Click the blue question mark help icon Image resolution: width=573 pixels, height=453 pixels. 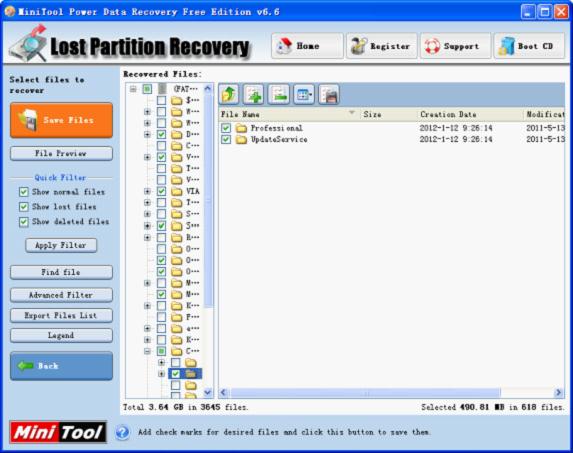pos(123,433)
